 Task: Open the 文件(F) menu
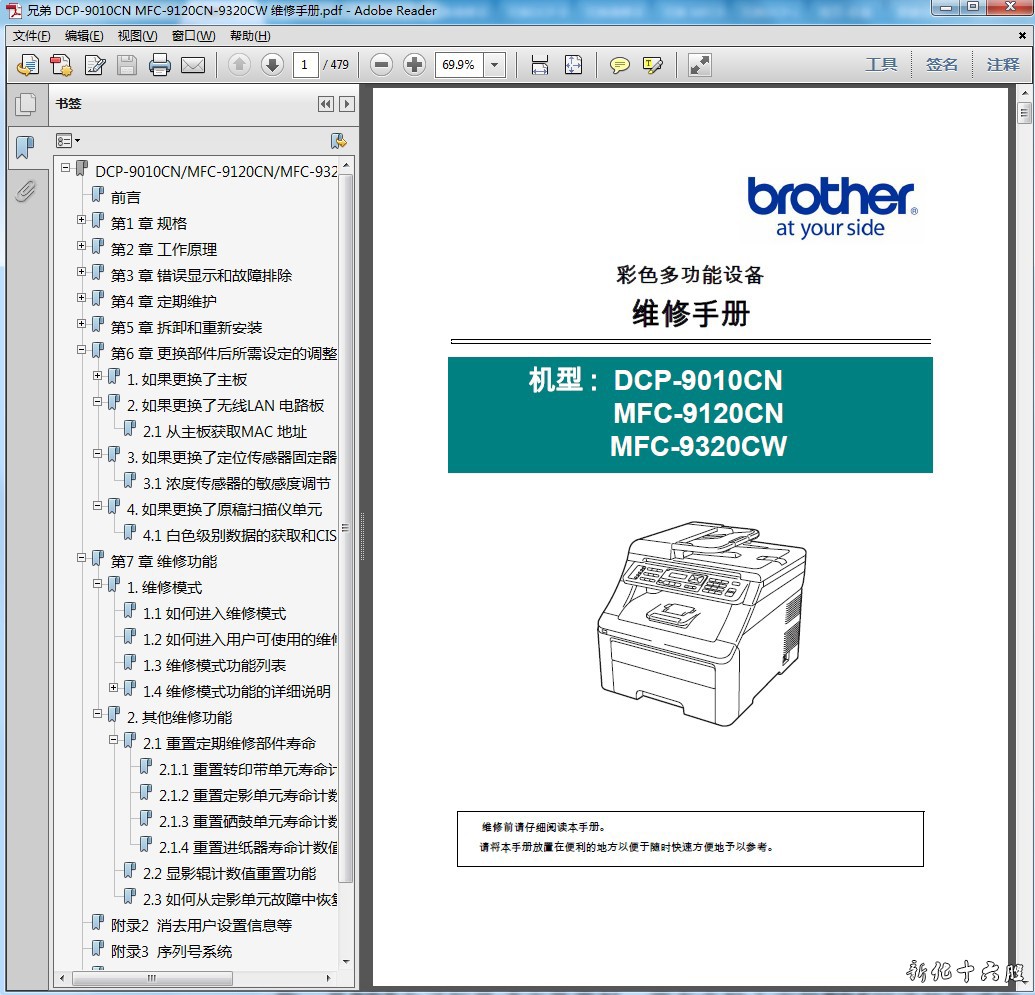(x=31, y=36)
